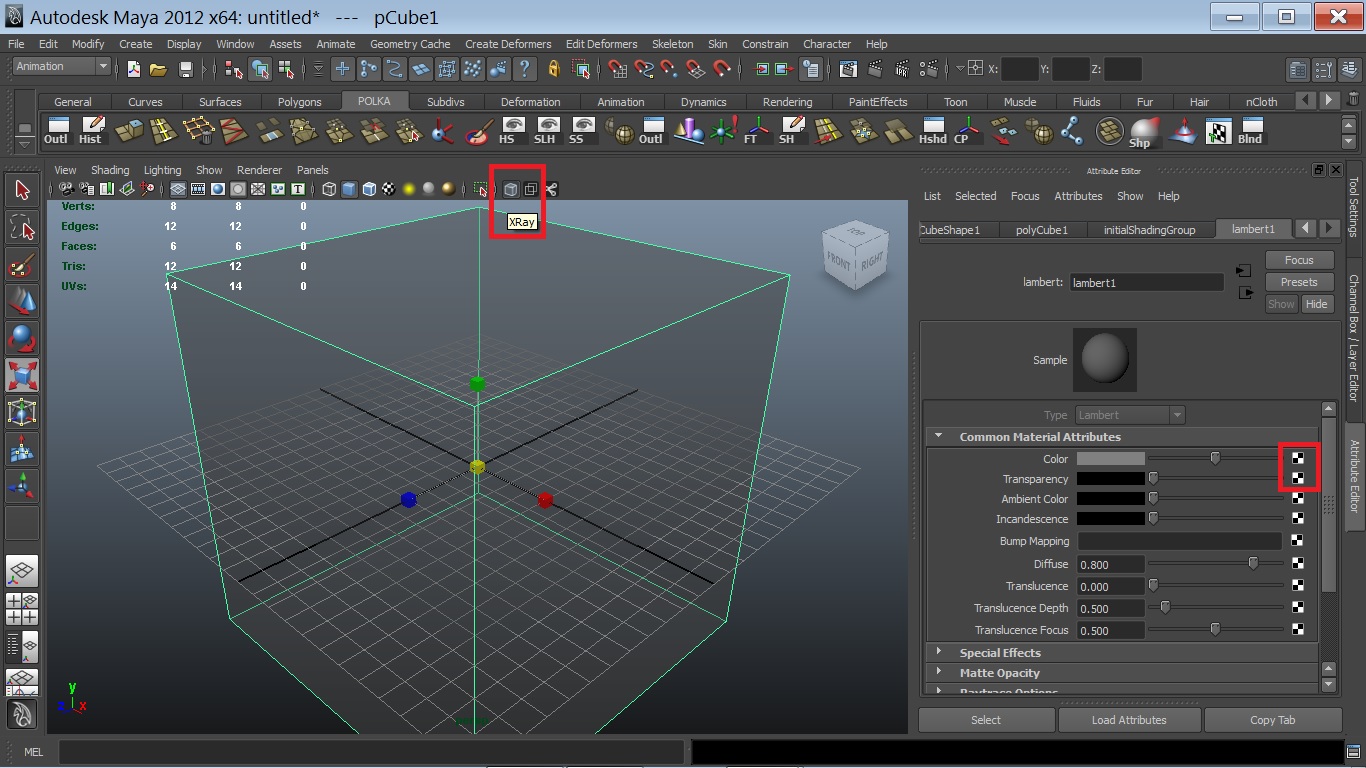
Task: Click the Color attribute gray swatch
Action: pos(1110,459)
